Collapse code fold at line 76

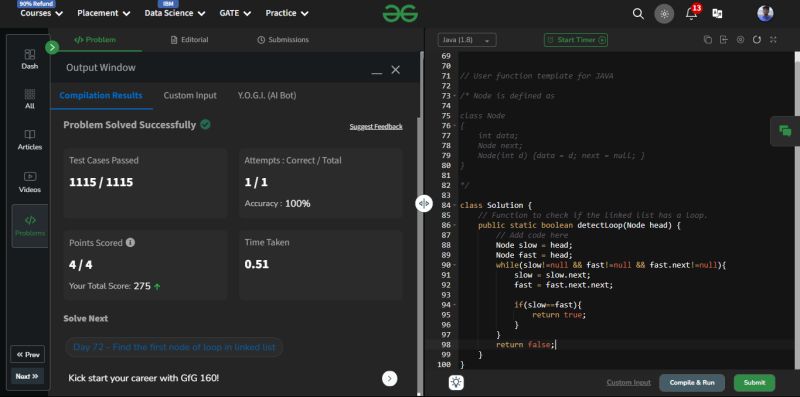[x=455, y=126]
